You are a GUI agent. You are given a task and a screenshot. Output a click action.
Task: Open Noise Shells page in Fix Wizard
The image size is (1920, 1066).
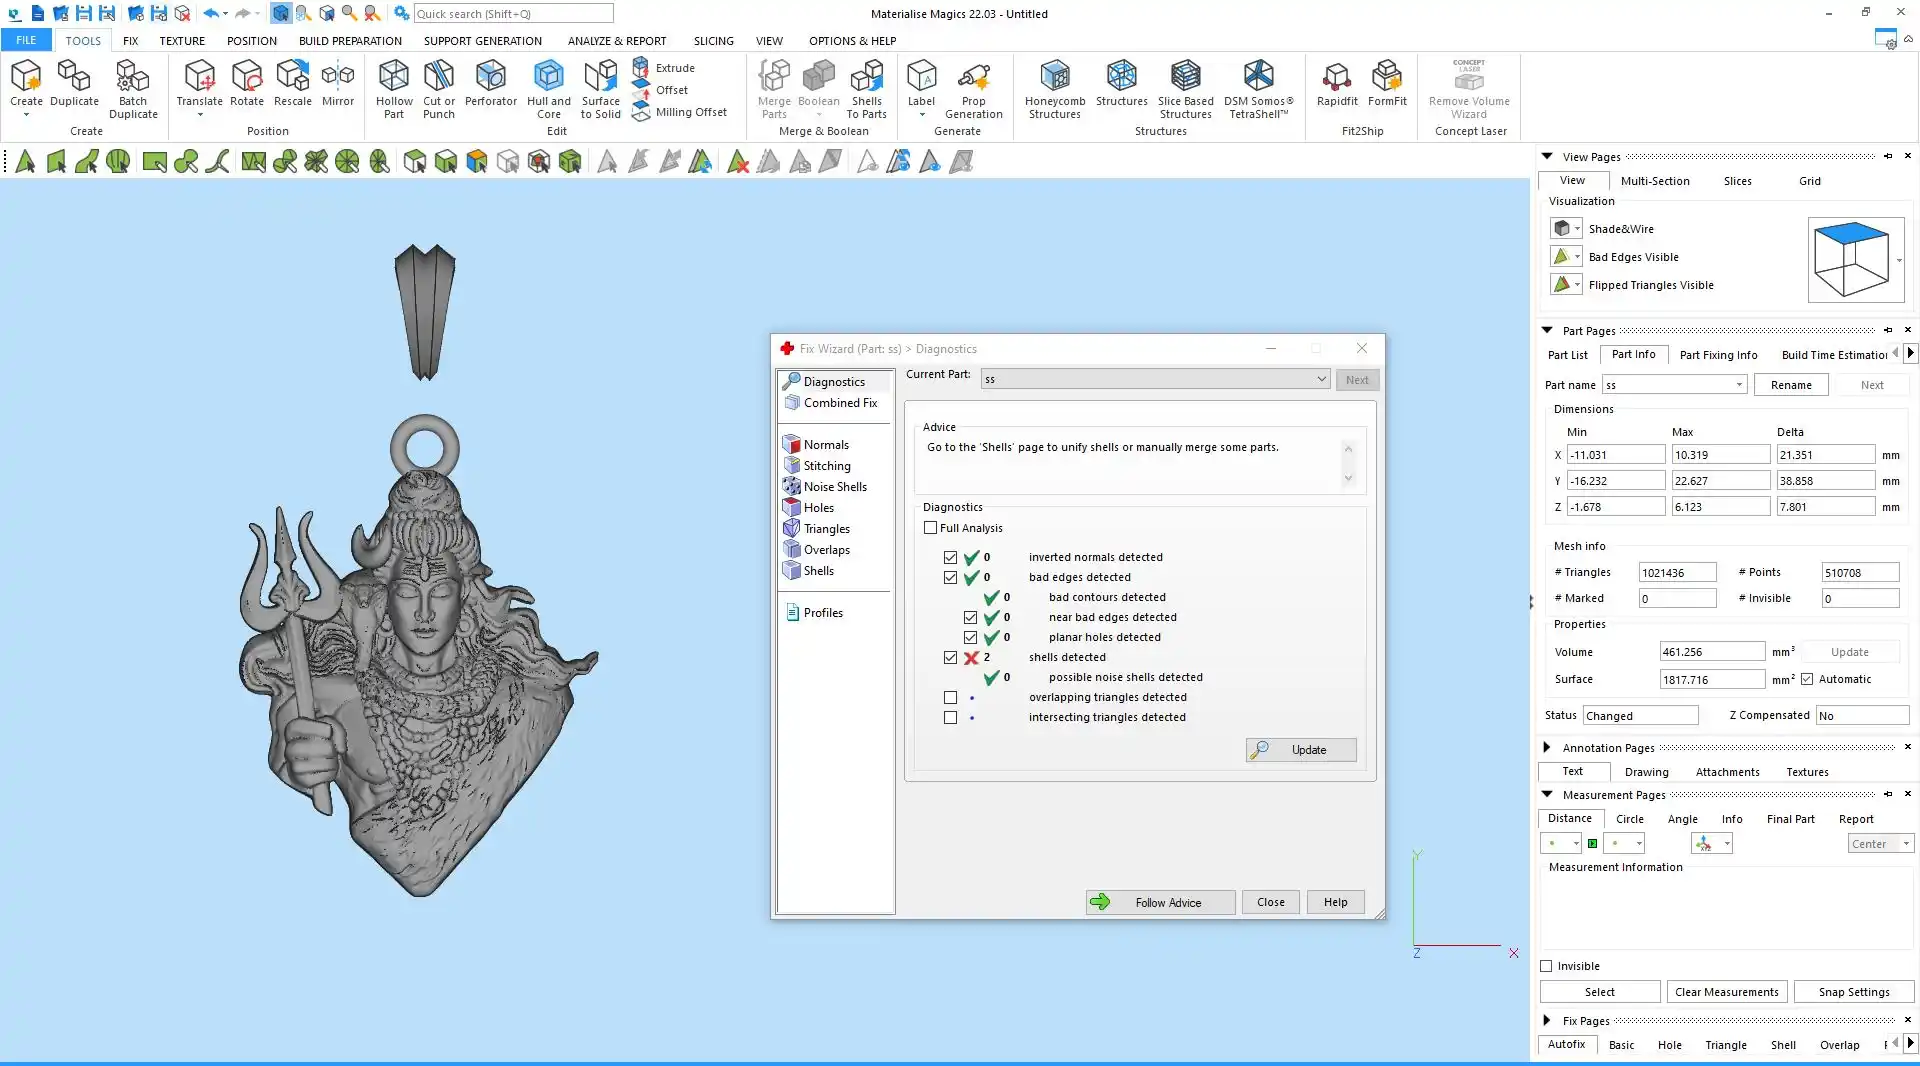coord(834,487)
